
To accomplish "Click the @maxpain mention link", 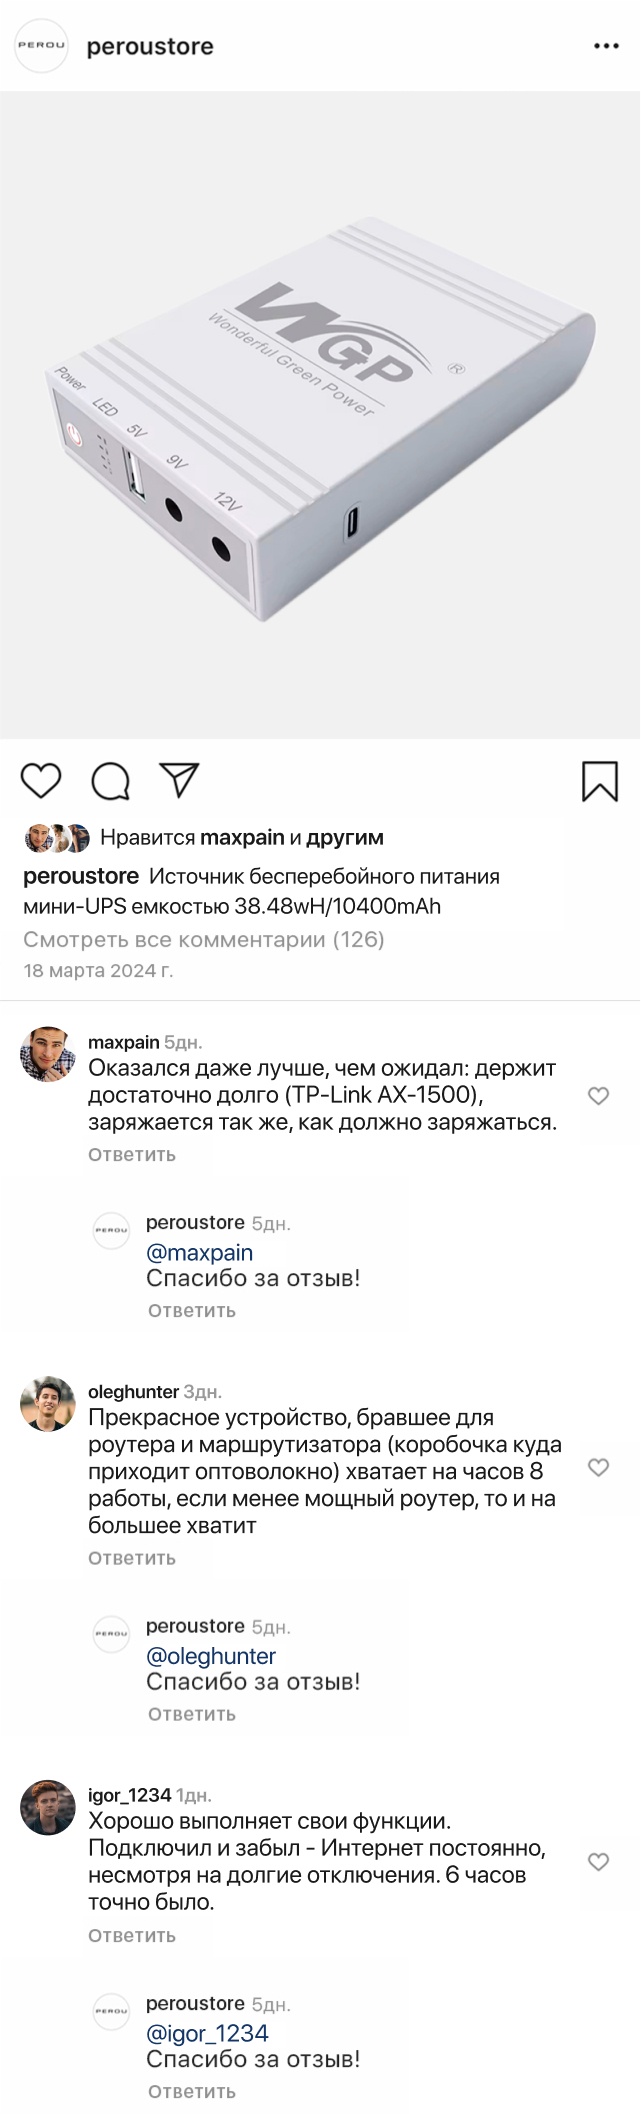I will pyautogui.click(x=199, y=1252).
